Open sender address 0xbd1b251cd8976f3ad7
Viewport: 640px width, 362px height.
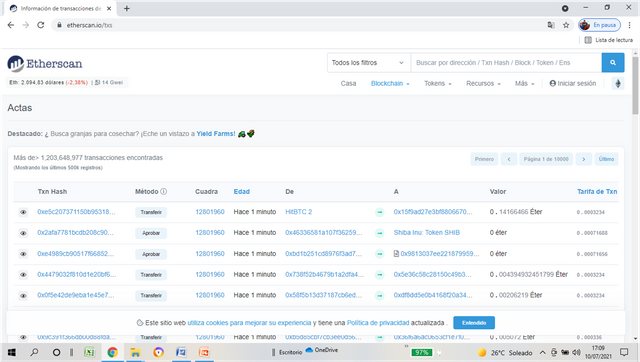324,253
